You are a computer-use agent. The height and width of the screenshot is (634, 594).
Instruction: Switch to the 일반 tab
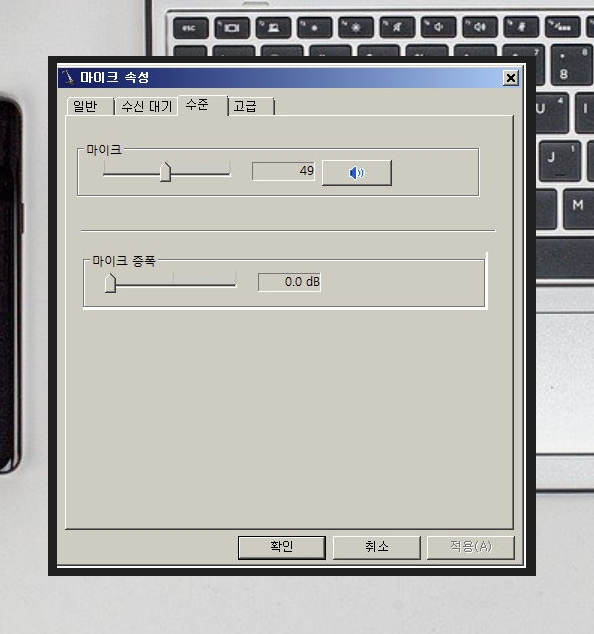pyautogui.click(x=90, y=106)
